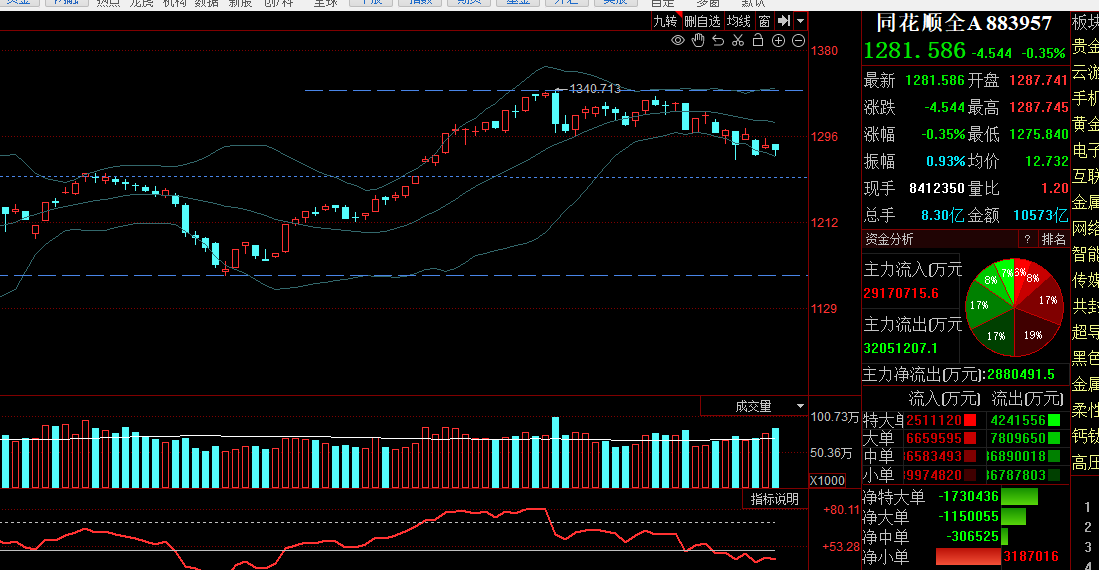The image size is (1099, 570).
Task: Select the hand pan tool
Action: (698, 41)
